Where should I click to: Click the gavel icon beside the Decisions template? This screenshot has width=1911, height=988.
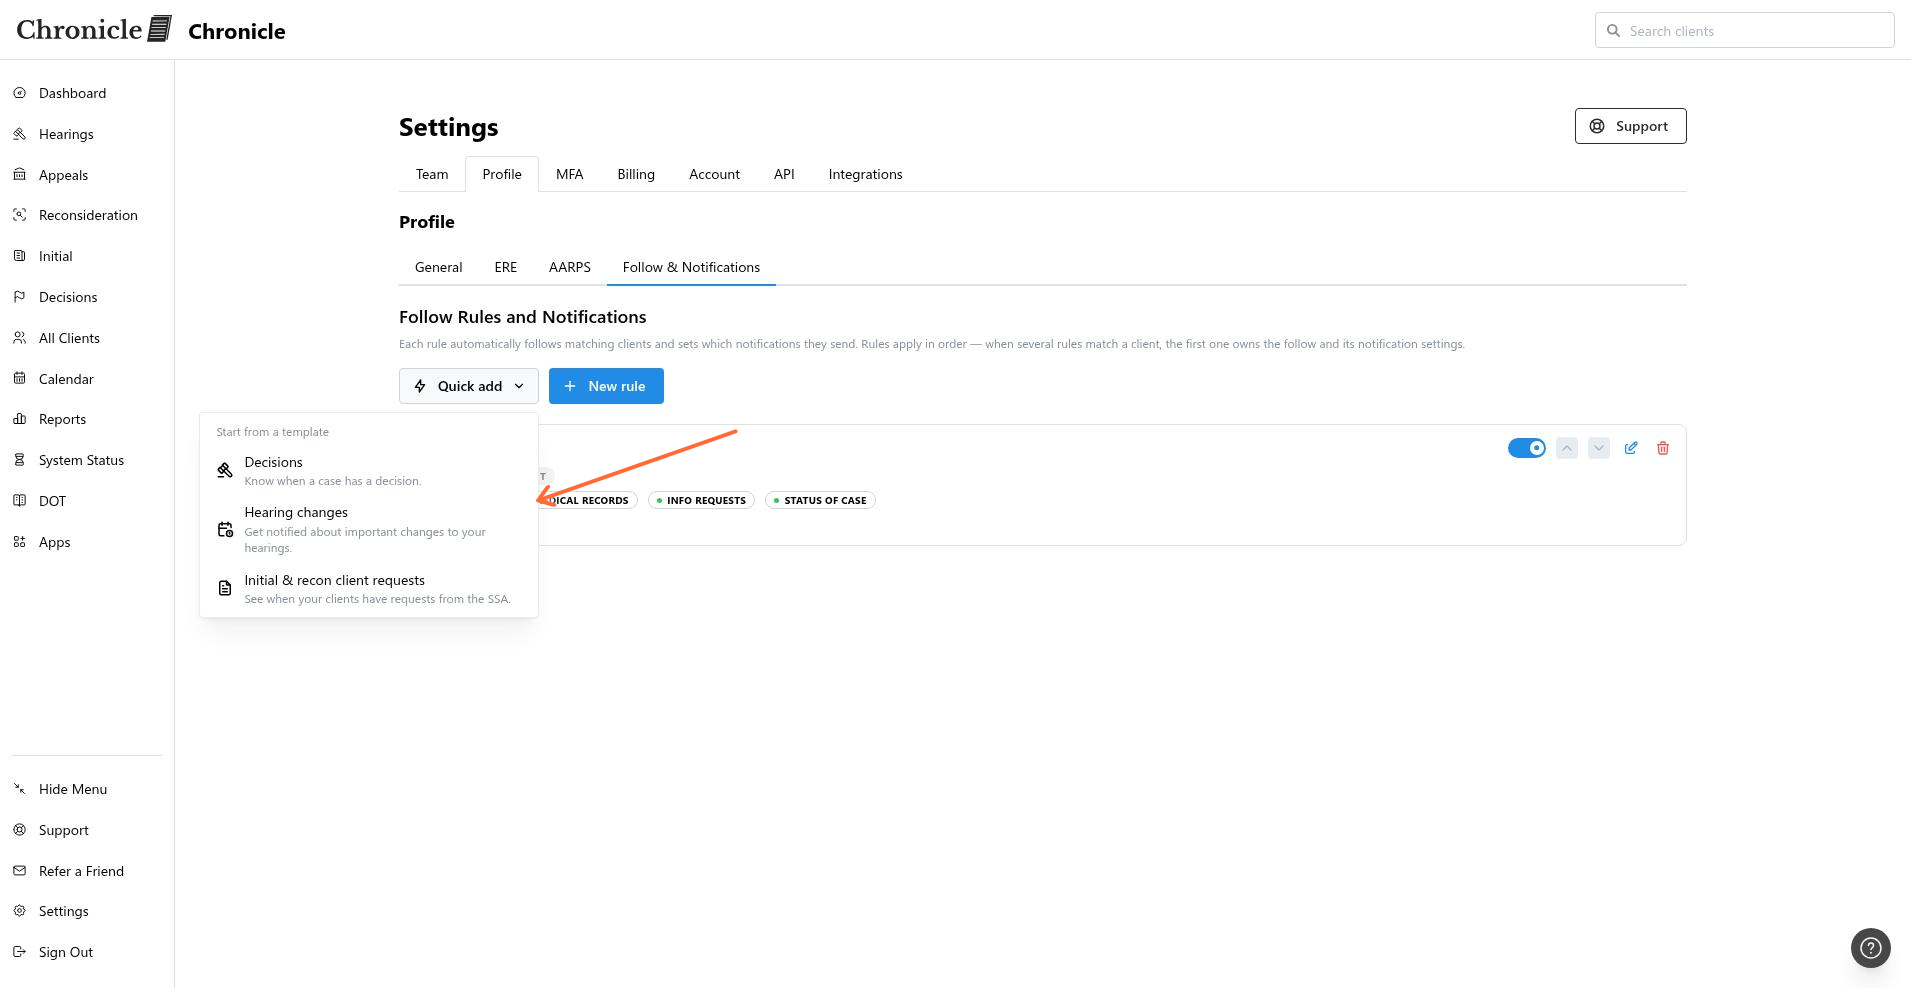pyautogui.click(x=225, y=471)
